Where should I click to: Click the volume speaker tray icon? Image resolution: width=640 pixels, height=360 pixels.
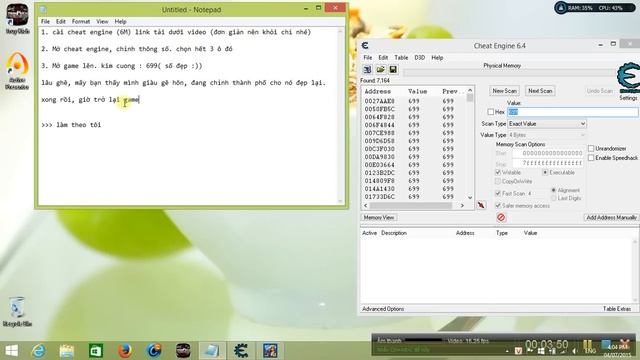point(574,351)
